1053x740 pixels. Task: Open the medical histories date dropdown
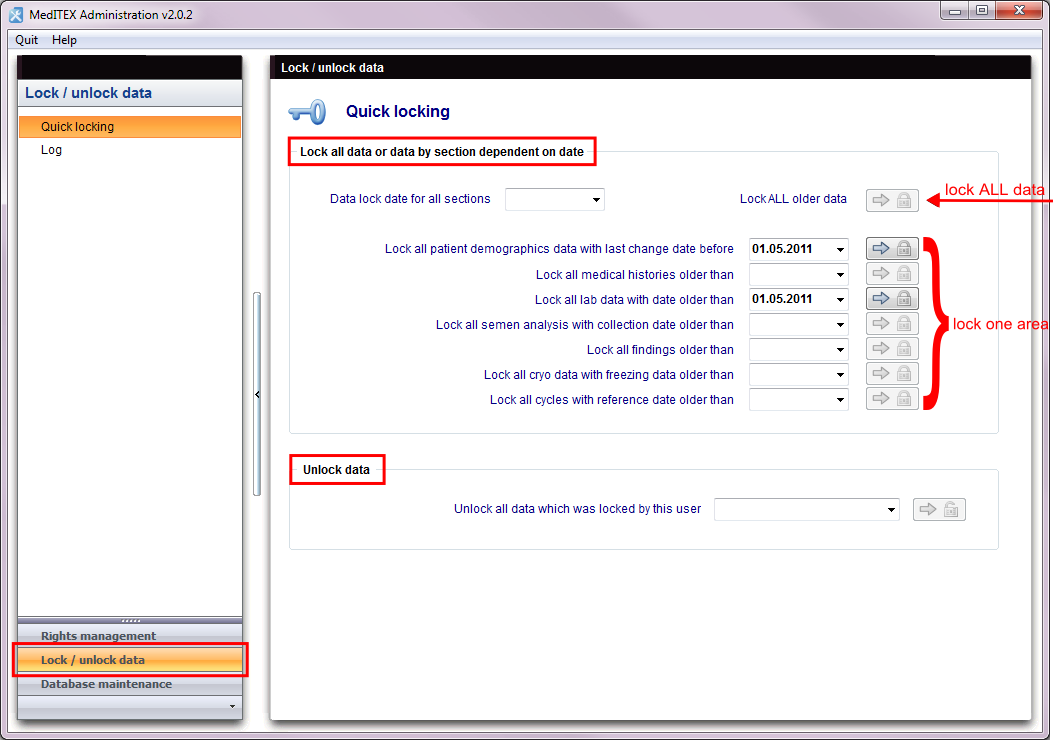tap(840, 275)
